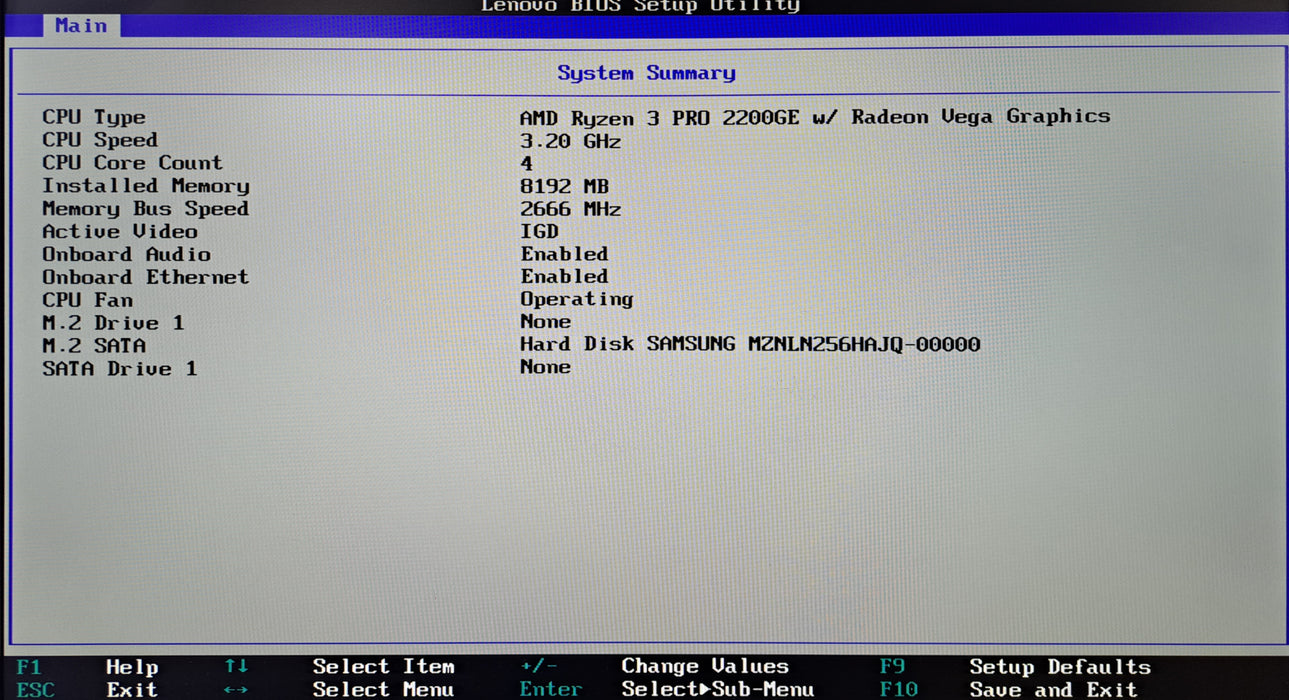
Task: Click the Help legend entry
Action: point(132,667)
